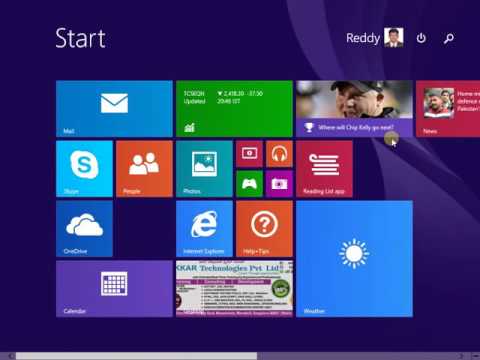Open the small red Video tile
This screenshot has height=360, width=480.
point(249,154)
